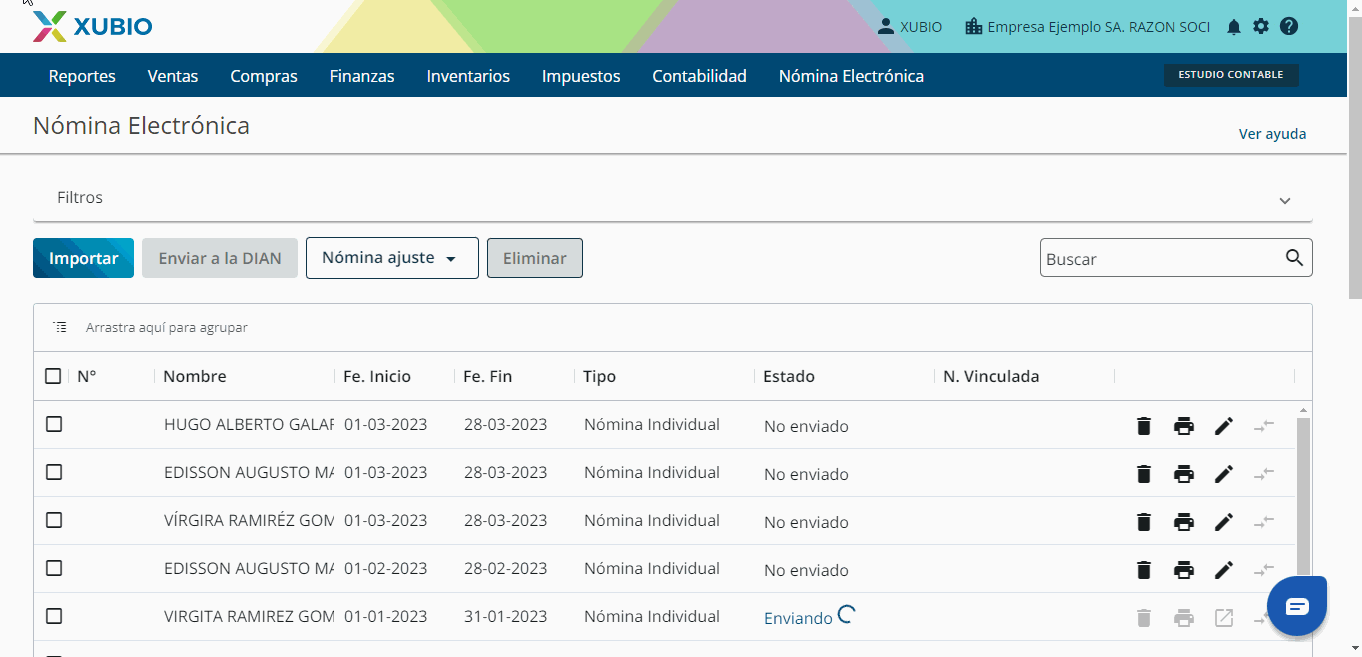Viewport: 1362px width, 657px height.
Task: Edit the EDISSON payroll dated 01-02-2023
Action: coord(1224,570)
